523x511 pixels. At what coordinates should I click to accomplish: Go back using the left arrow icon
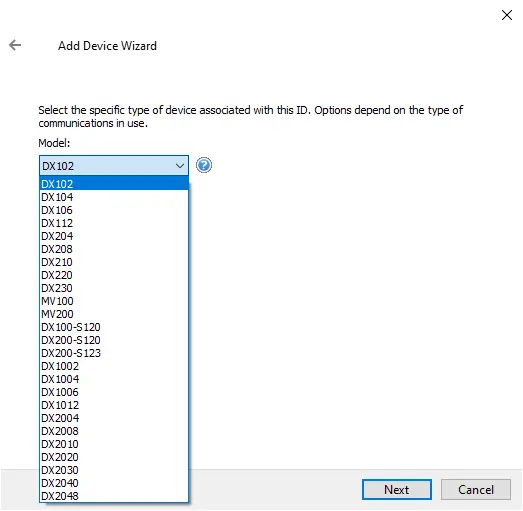pos(15,45)
